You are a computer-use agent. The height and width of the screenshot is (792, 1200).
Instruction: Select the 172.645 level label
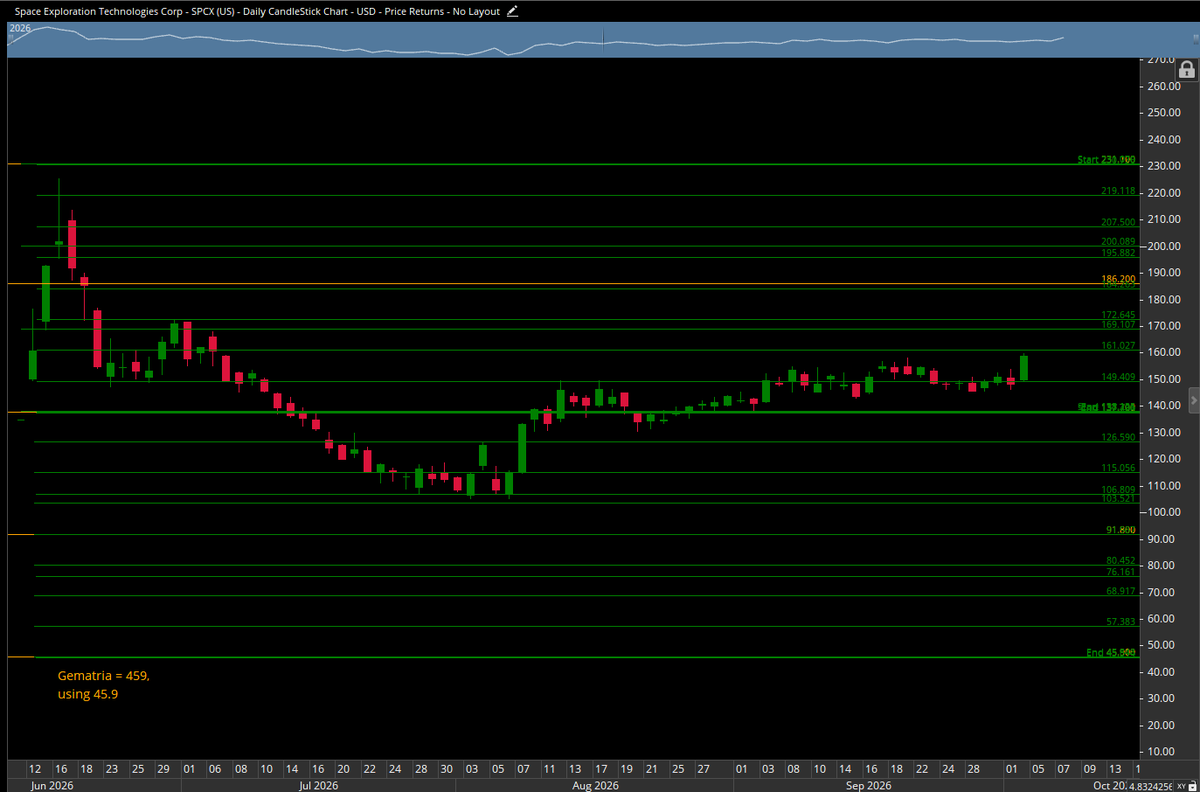click(x=1117, y=315)
